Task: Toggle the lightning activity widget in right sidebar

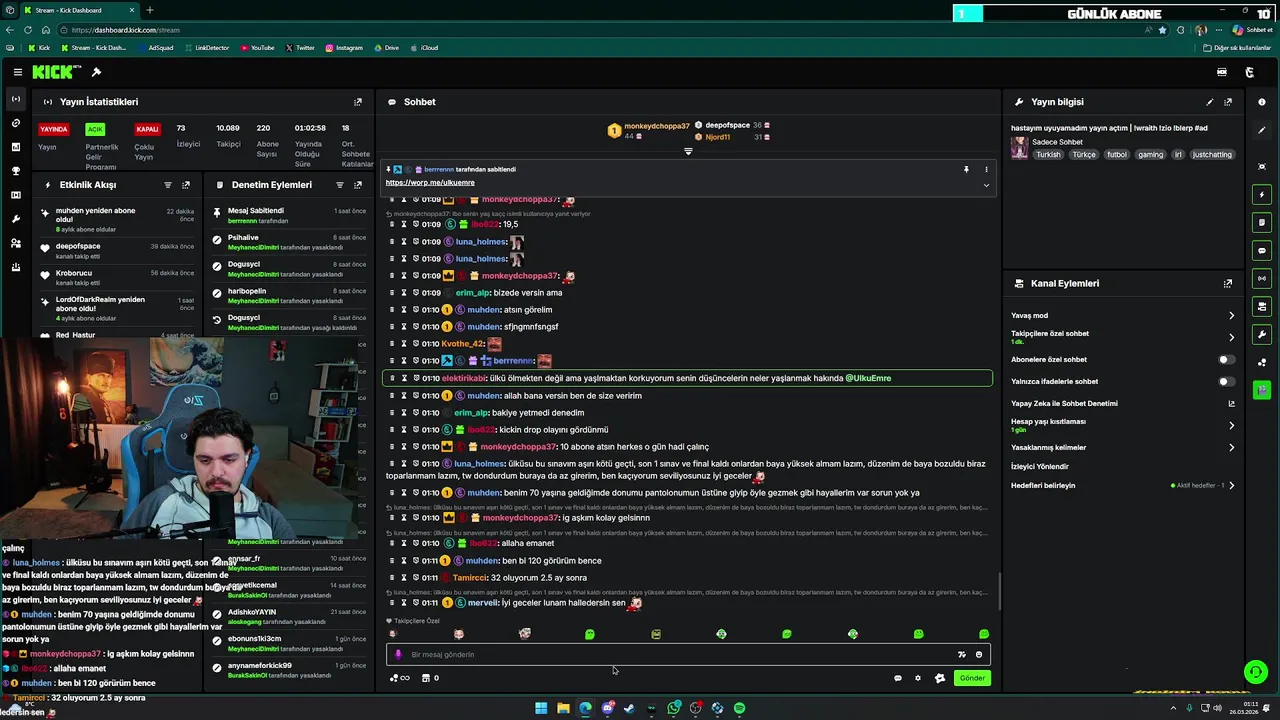Action: [x=1262, y=195]
